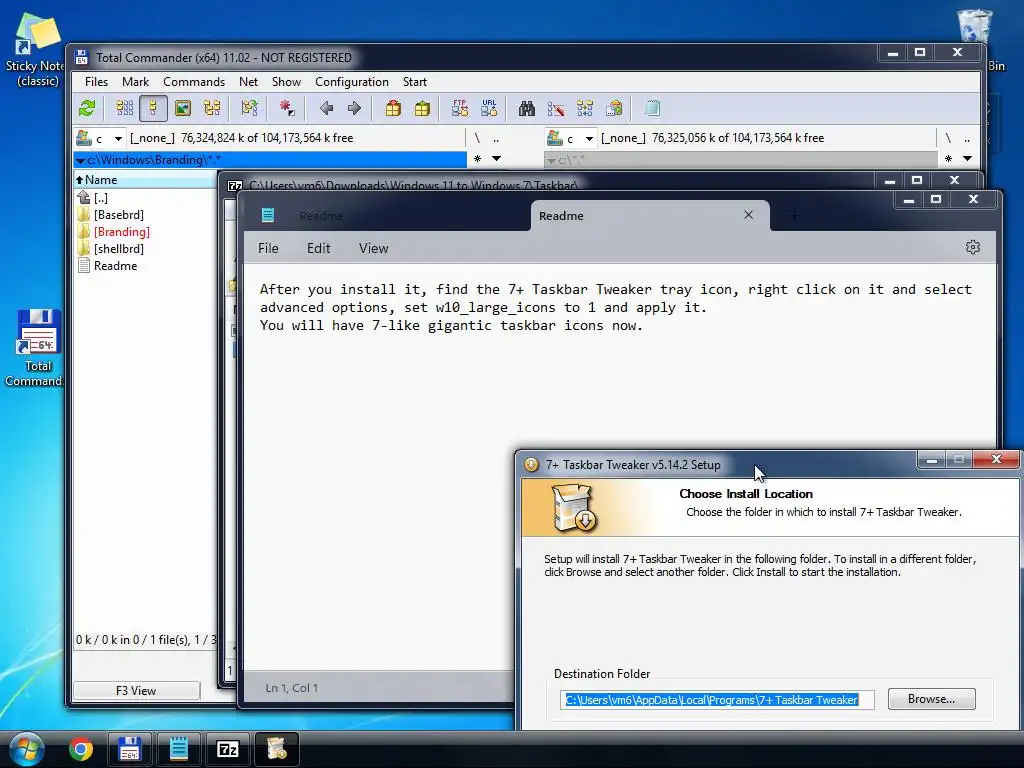1024x768 pixels.
Task: Click the Unpack files open box icon
Action: coord(422,108)
